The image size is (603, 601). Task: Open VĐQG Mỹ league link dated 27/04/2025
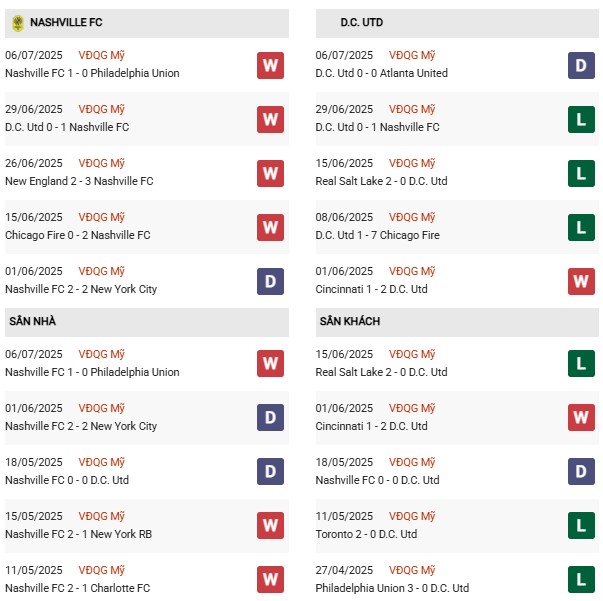point(413,570)
